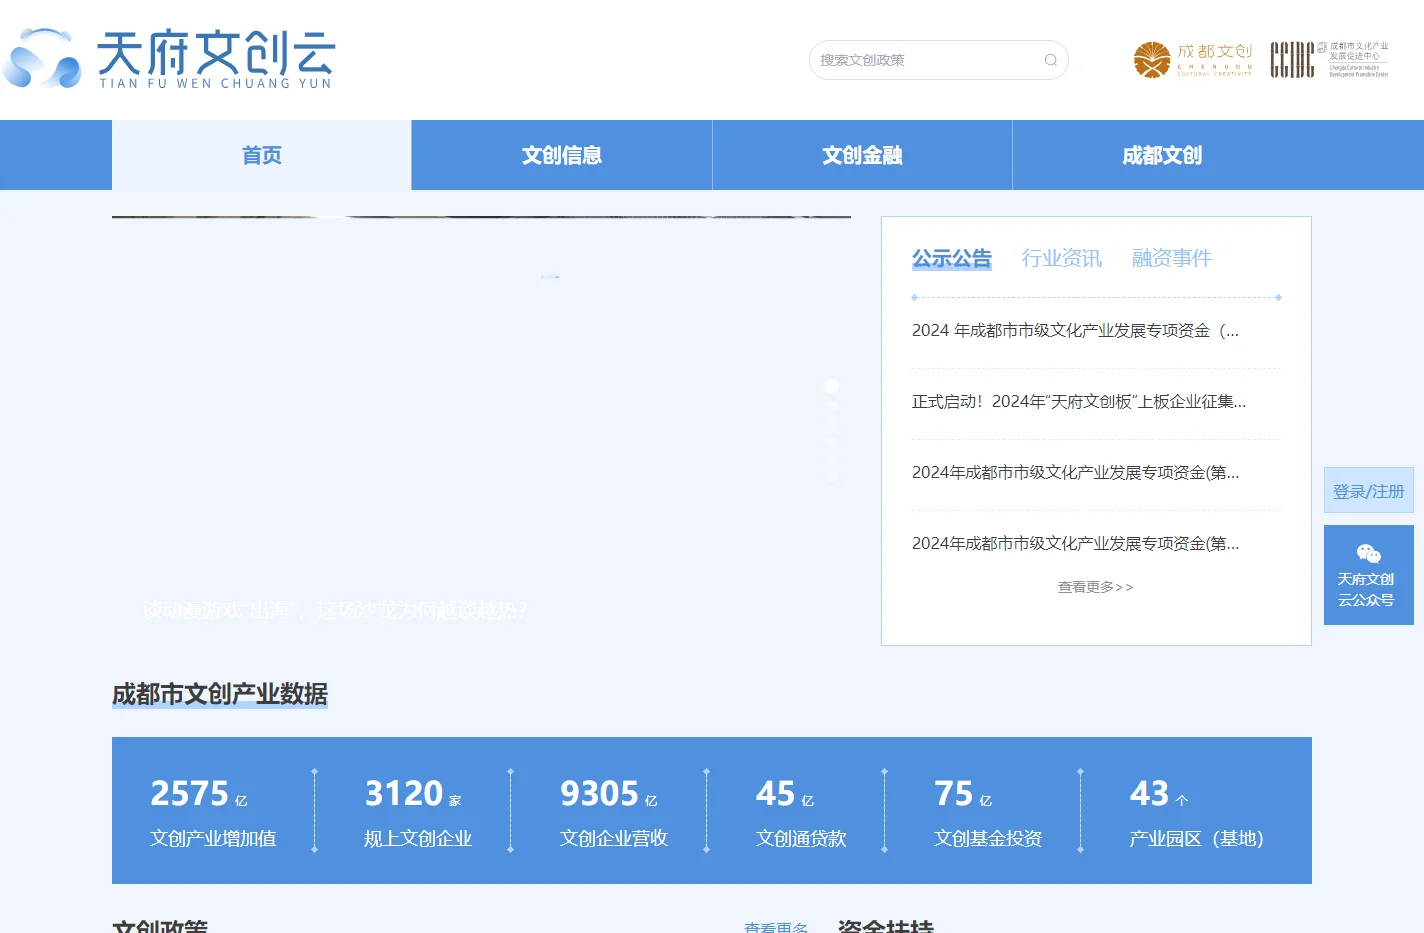Click the 45 亿 文创通贷款 statistic
The height and width of the screenshot is (933, 1424).
pos(801,811)
